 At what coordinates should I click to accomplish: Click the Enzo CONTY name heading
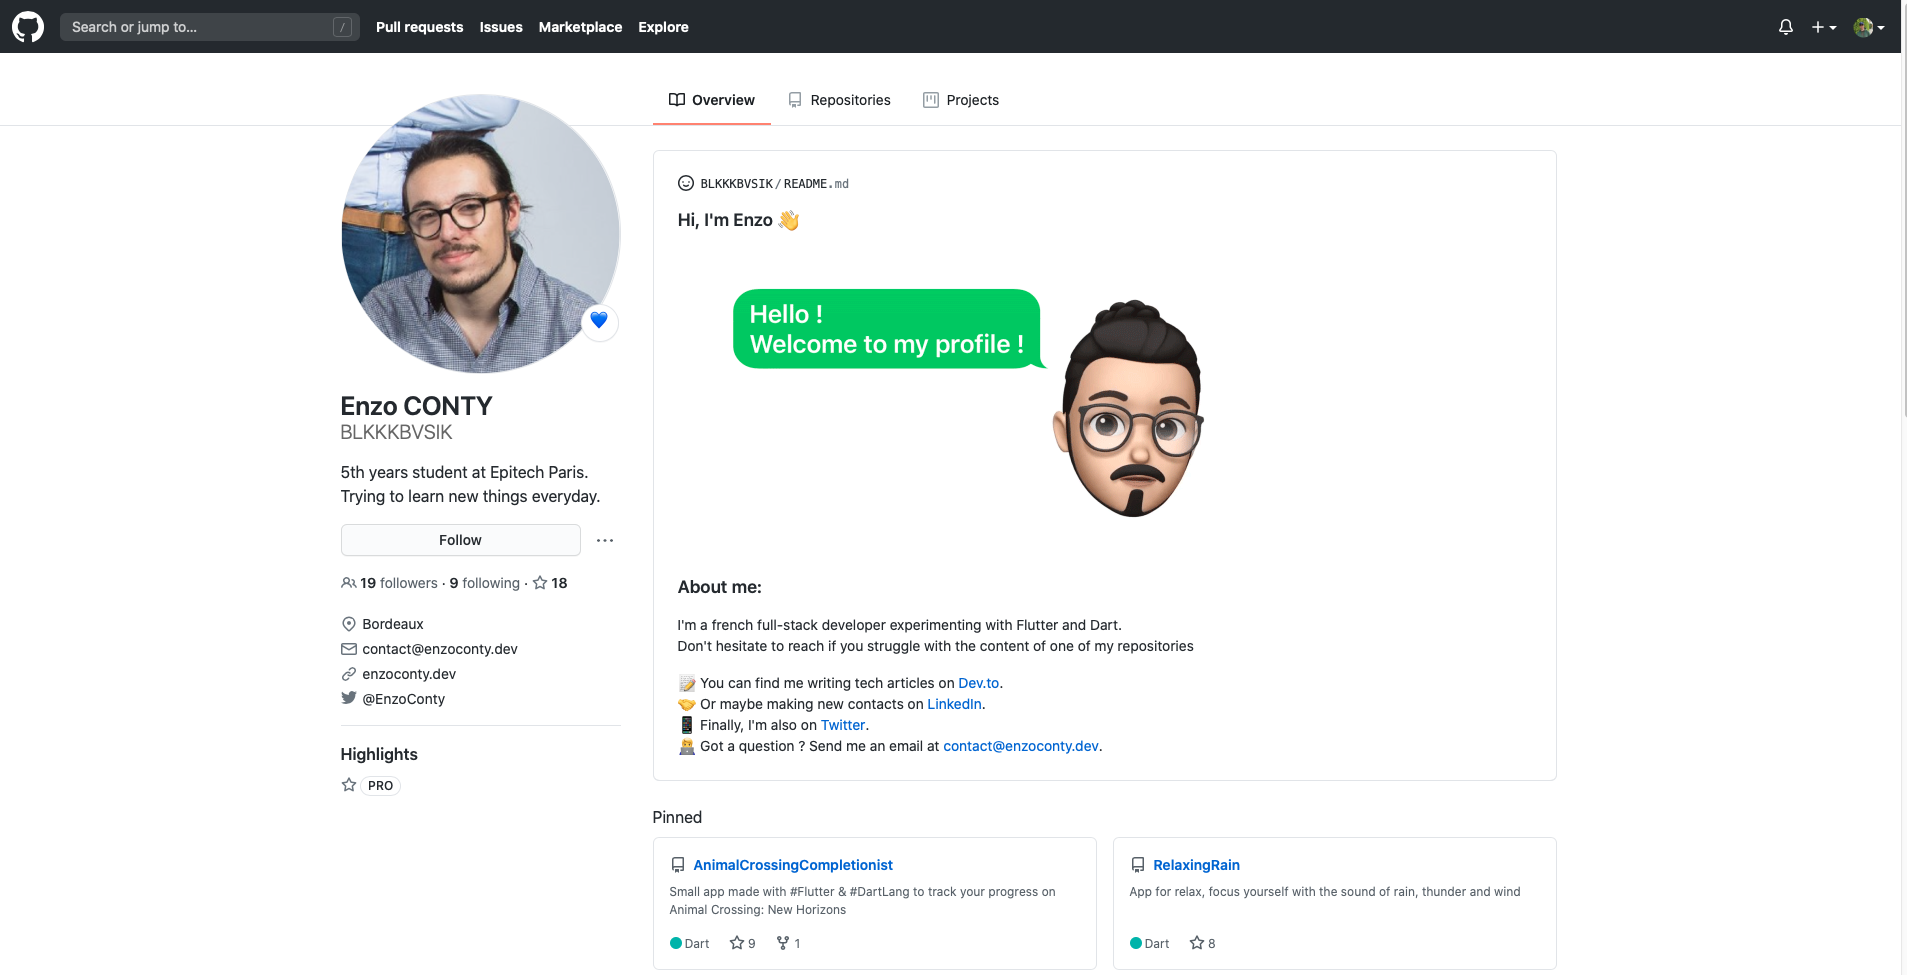(x=416, y=406)
